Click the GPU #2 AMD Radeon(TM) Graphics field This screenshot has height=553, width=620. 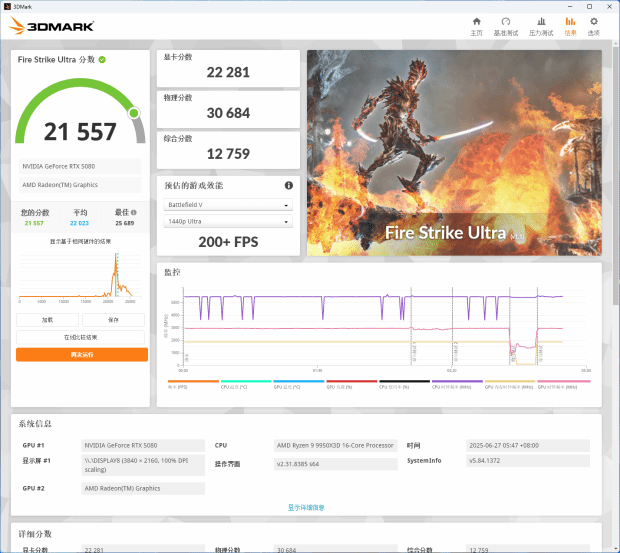[143, 489]
